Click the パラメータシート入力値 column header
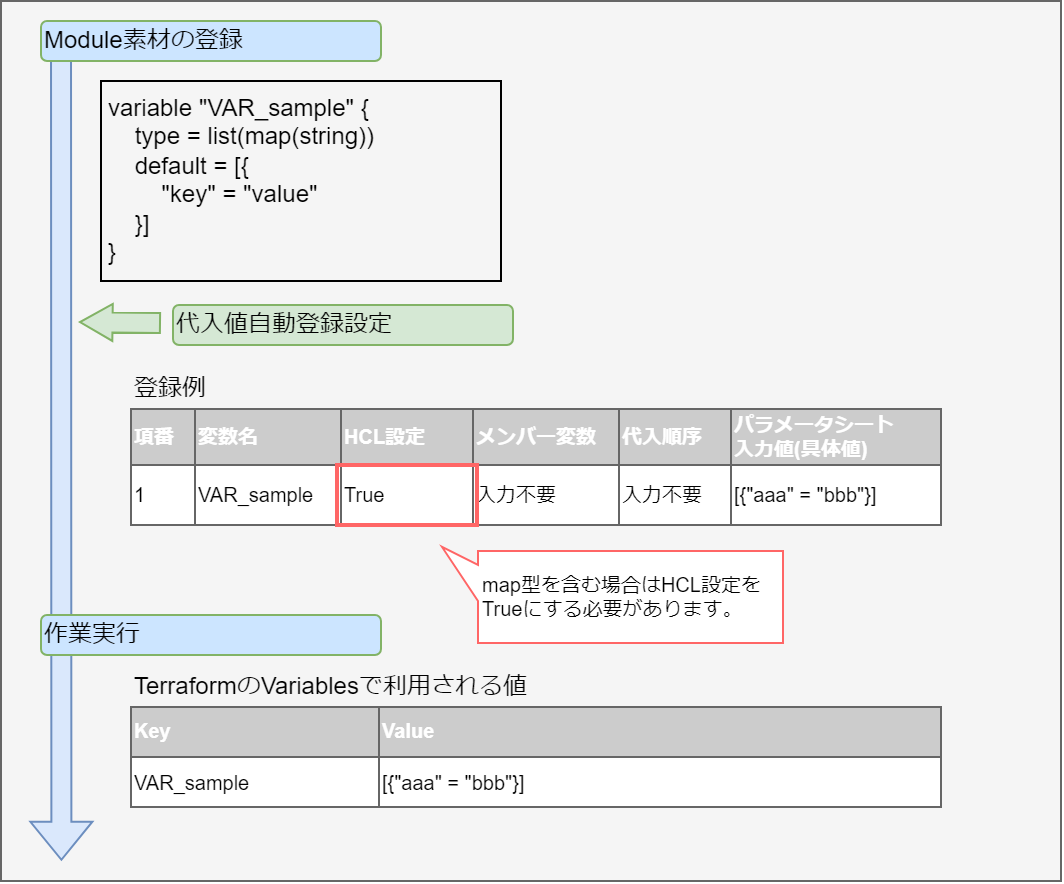 [x=835, y=437]
